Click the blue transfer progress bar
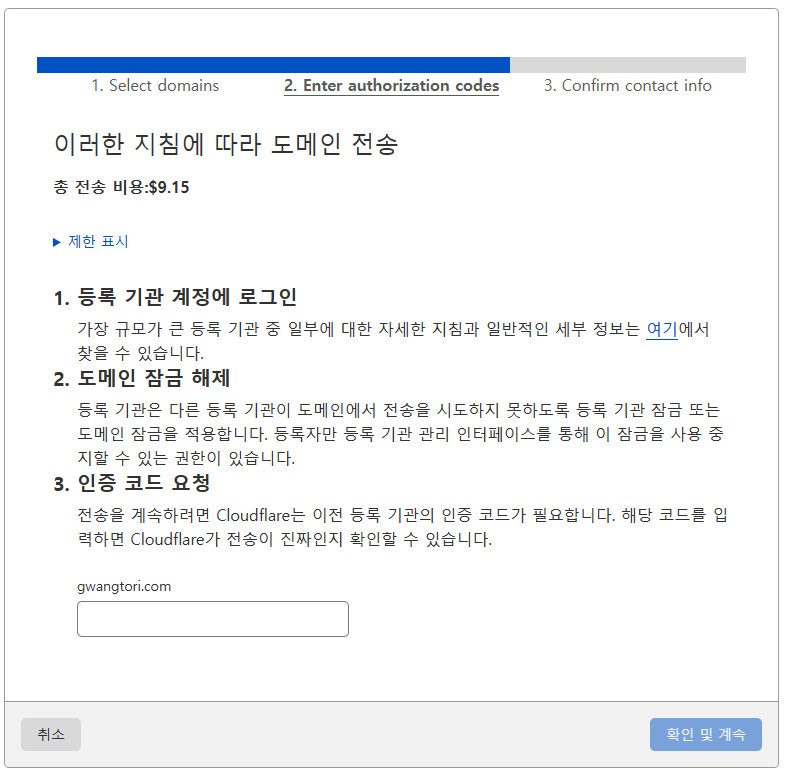This screenshot has height=773, width=787. (x=274, y=65)
